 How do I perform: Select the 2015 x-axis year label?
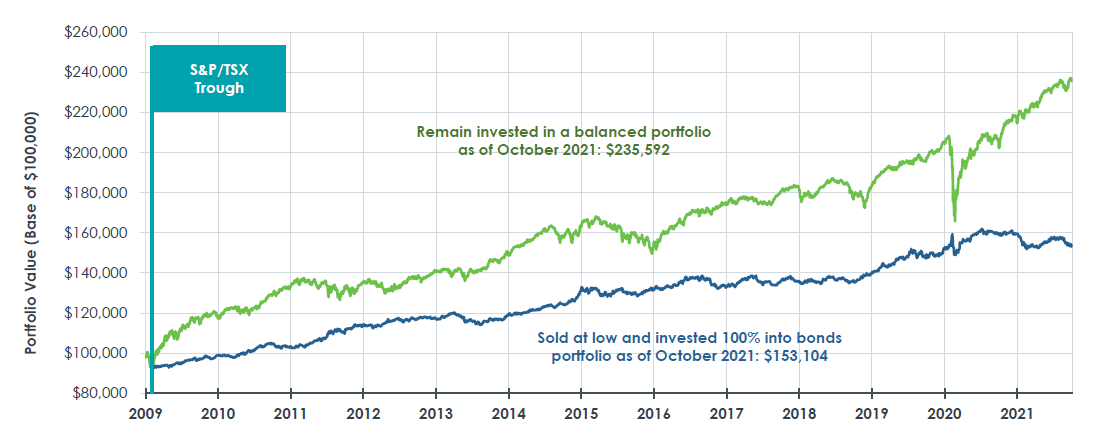point(581,412)
